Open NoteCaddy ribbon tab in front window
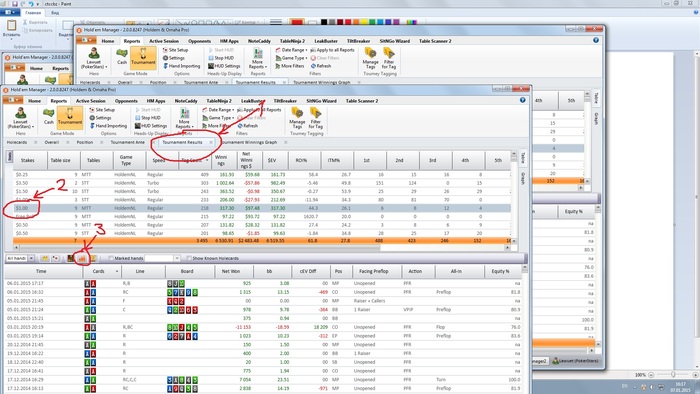700x394 pixels. (x=186, y=101)
